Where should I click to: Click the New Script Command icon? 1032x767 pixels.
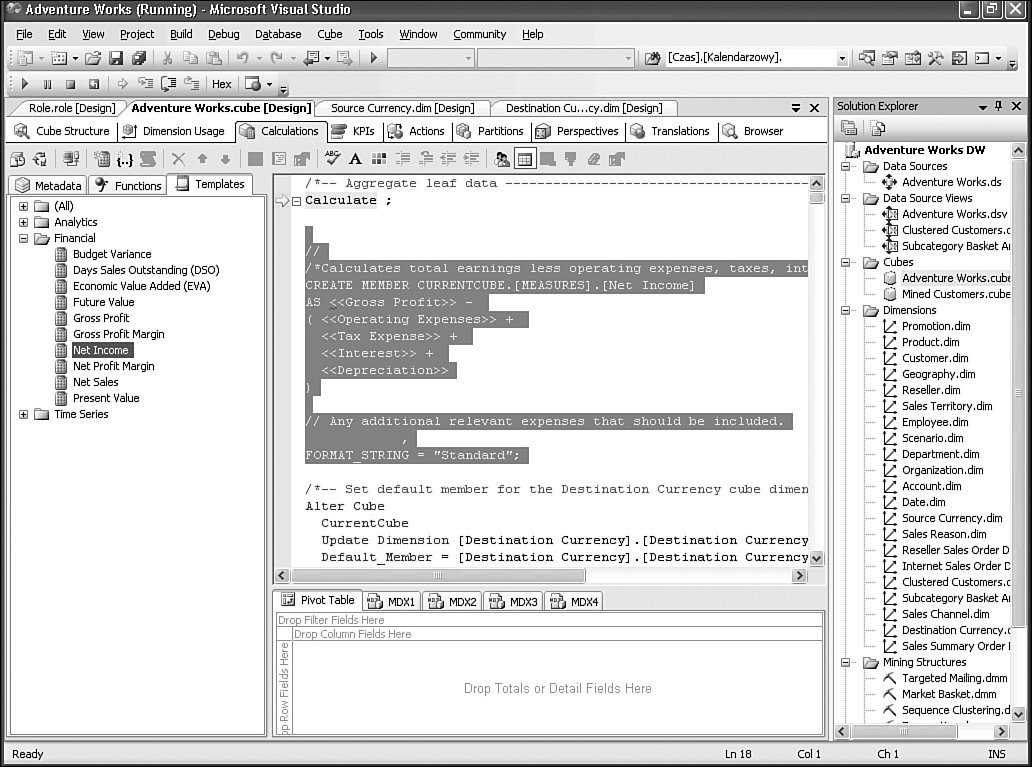(x=148, y=159)
